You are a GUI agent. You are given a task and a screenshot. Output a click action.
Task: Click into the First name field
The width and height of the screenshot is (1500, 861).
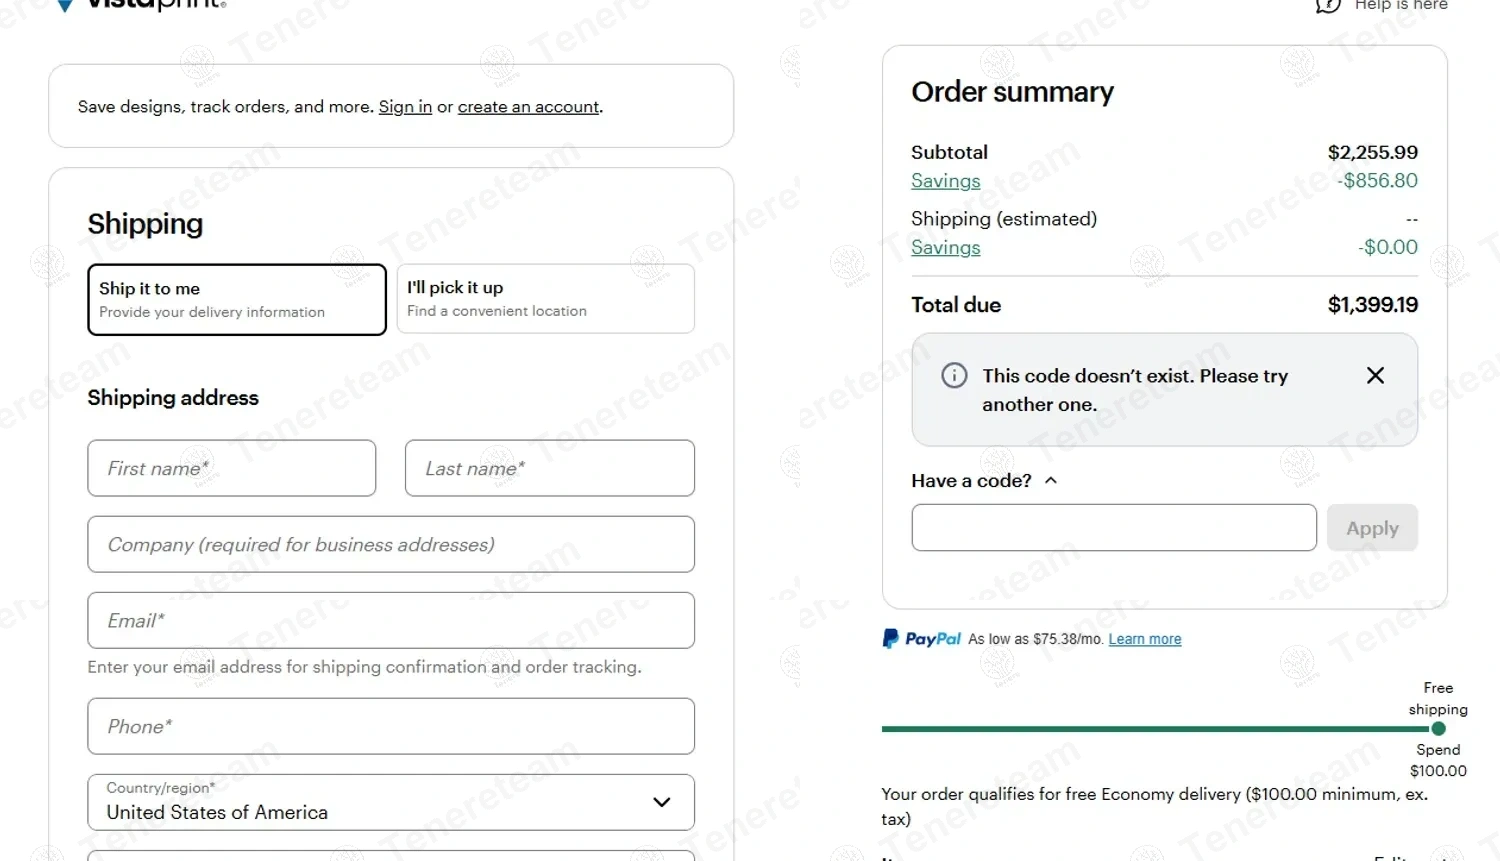tap(232, 468)
